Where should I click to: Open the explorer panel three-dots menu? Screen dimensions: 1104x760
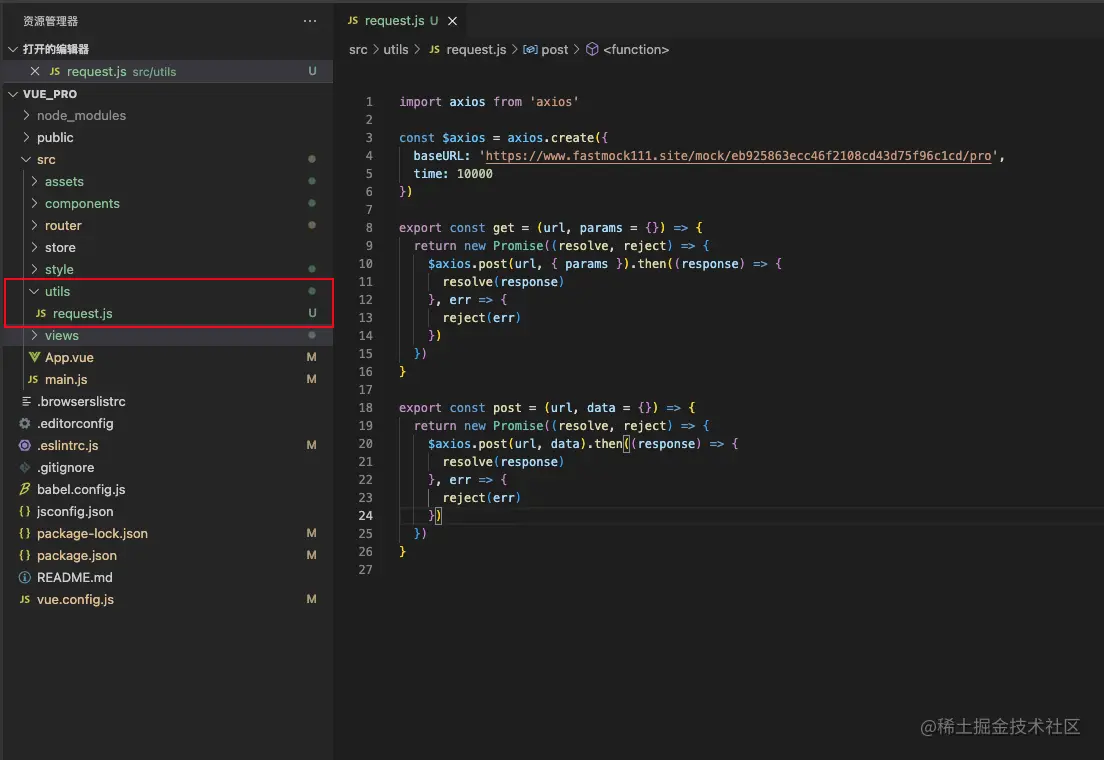[x=310, y=21]
